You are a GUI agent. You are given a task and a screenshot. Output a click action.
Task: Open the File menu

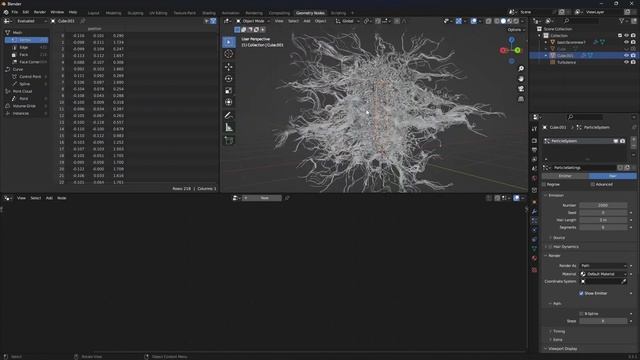[x=15, y=12]
